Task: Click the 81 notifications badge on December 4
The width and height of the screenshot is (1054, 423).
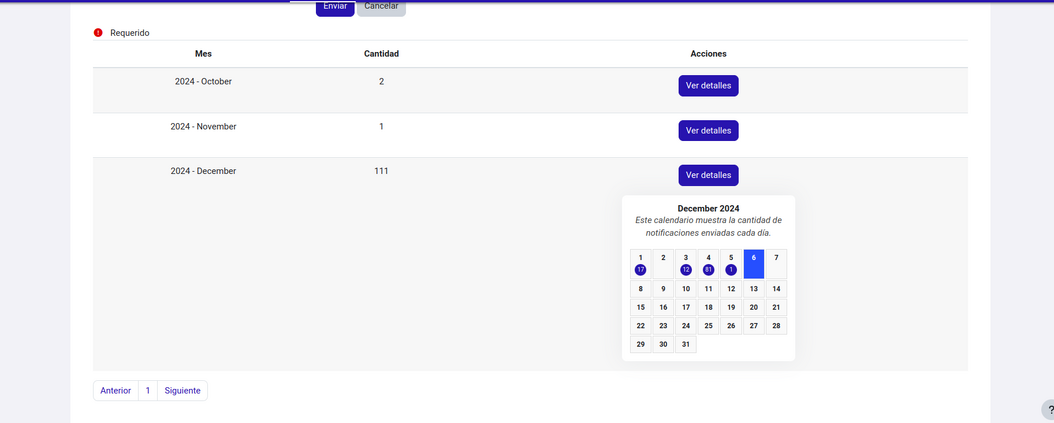Action: (708, 270)
